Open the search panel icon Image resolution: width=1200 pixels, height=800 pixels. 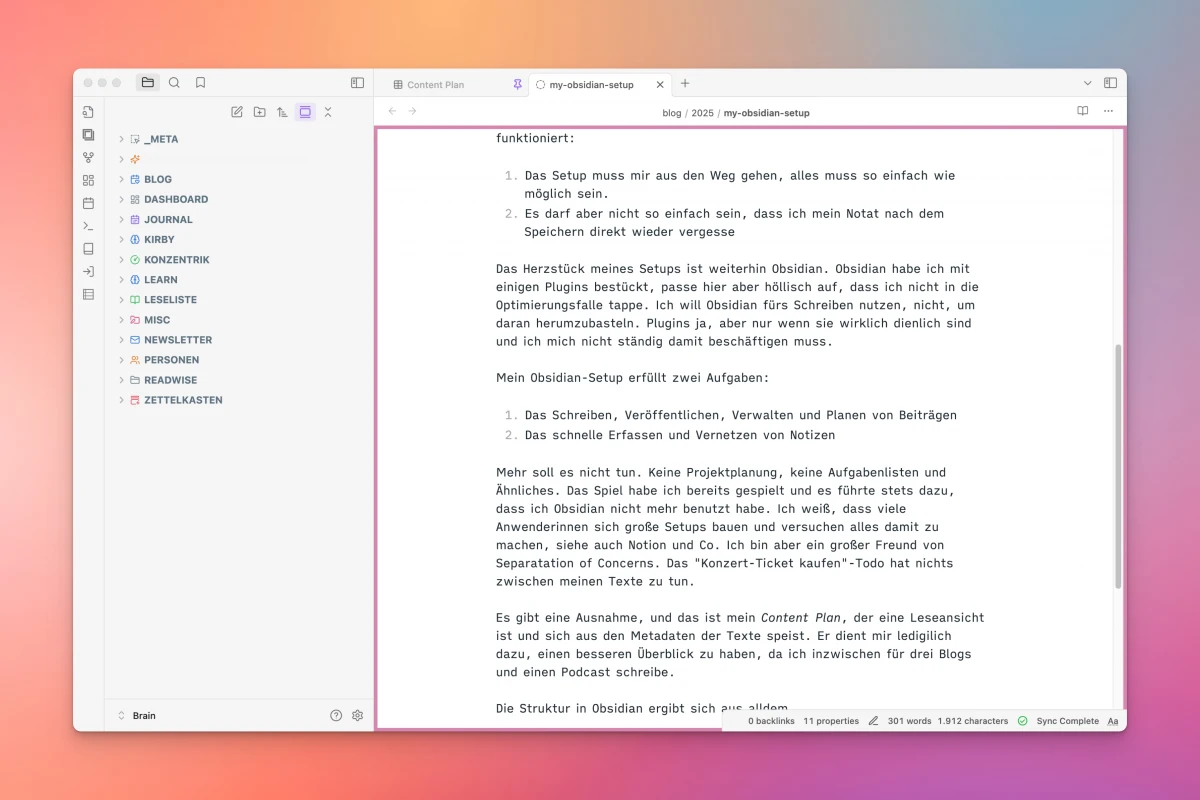(x=174, y=83)
